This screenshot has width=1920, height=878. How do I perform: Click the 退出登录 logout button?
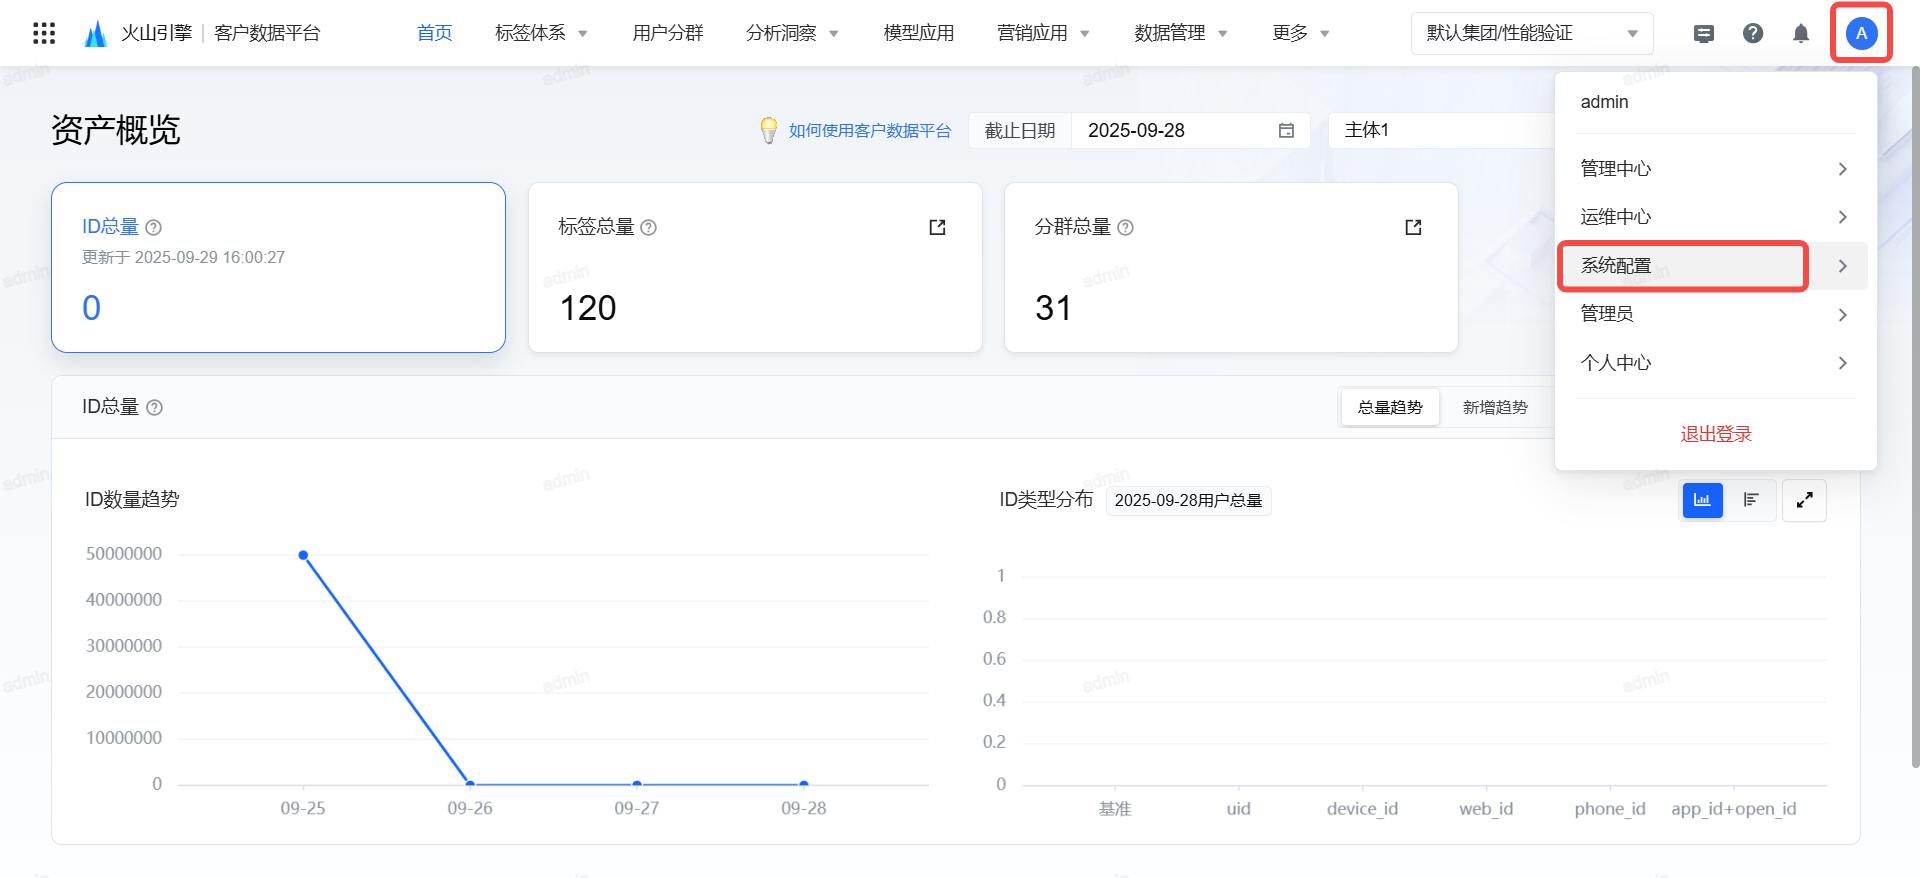[1715, 434]
